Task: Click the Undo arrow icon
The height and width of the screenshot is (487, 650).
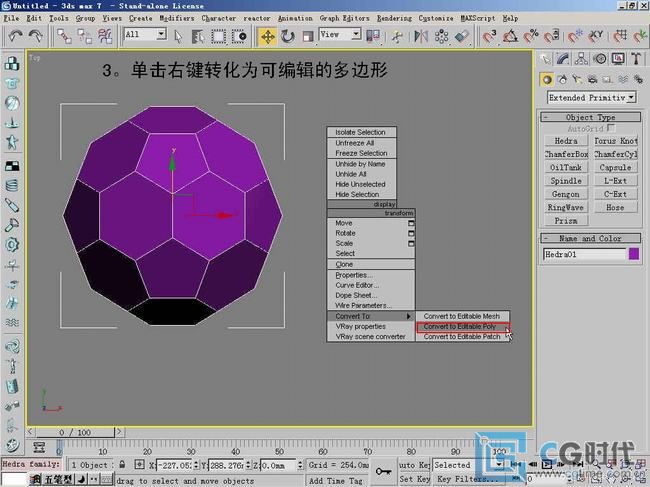Action: click(x=15, y=36)
